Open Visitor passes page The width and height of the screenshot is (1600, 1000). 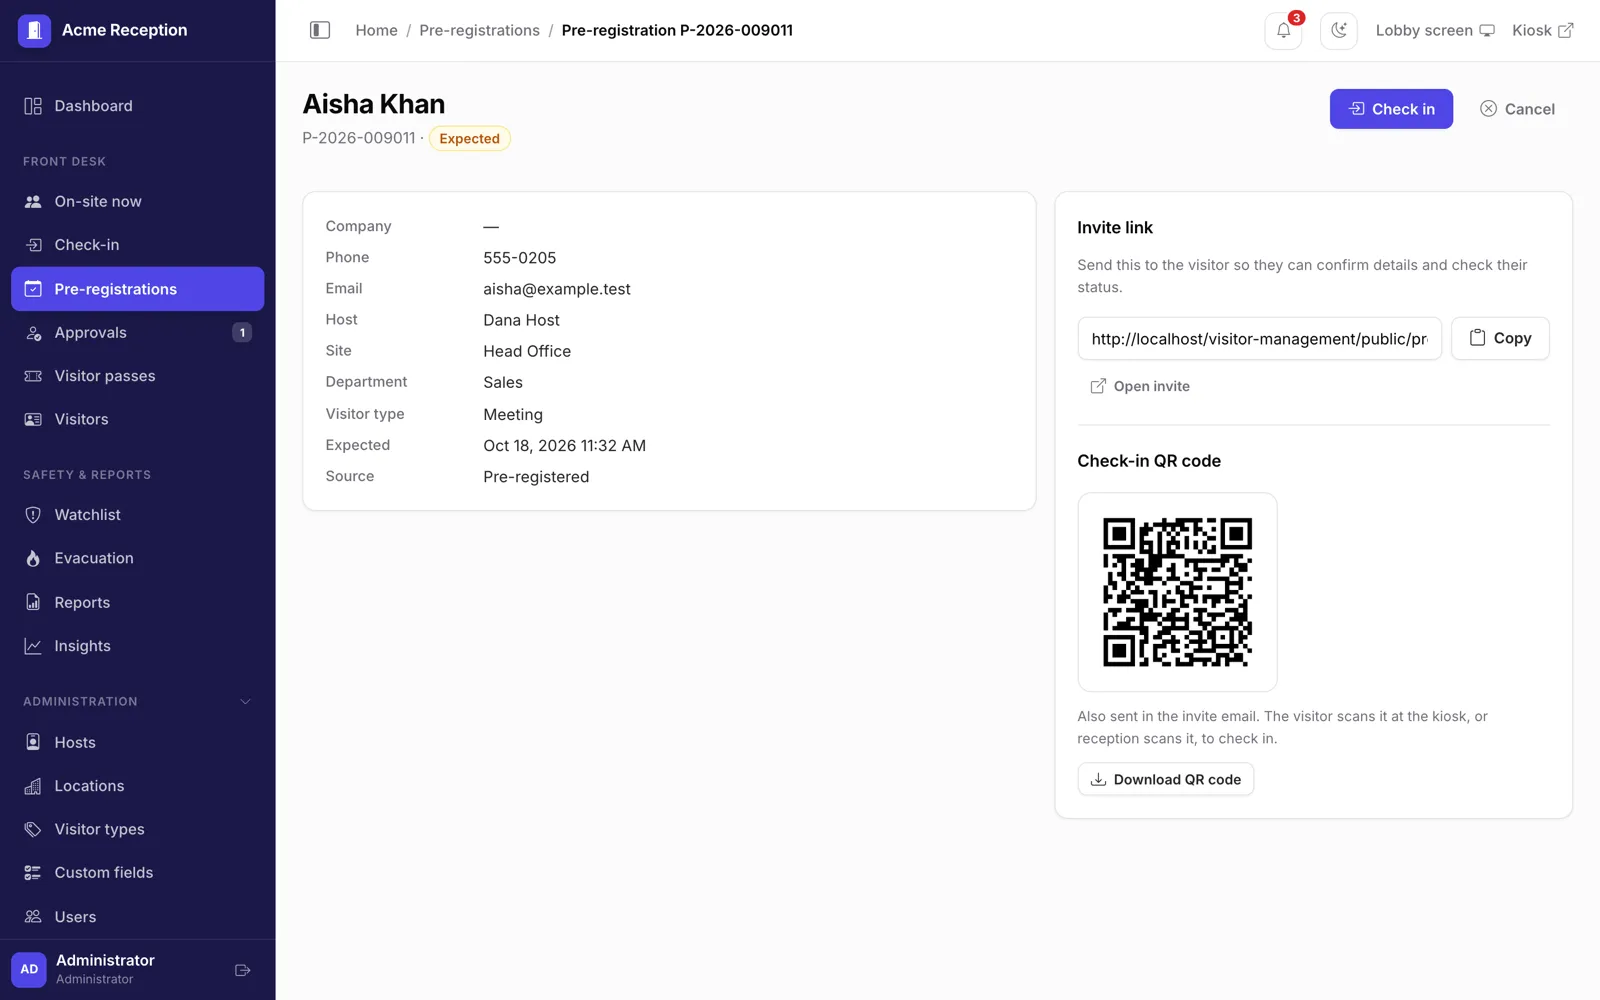click(138, 376)
